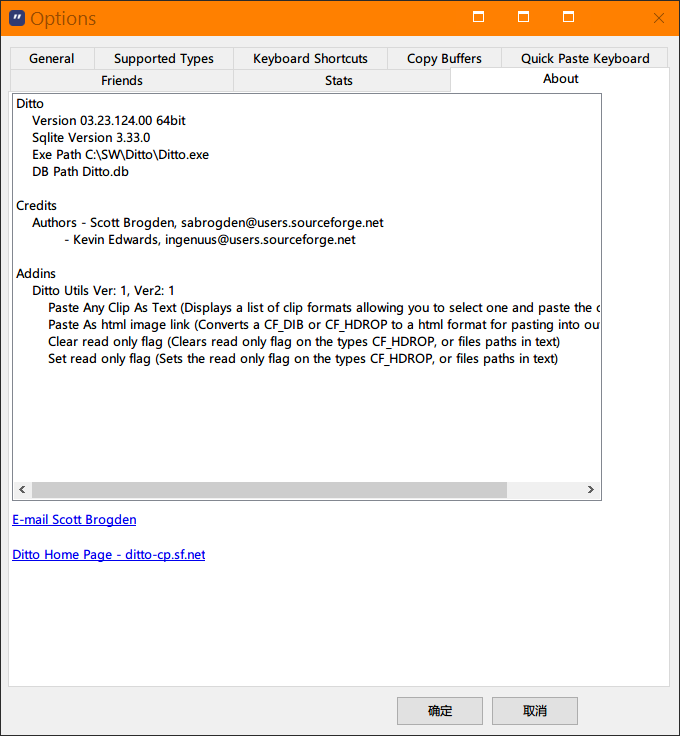Screen dimensions: 680x736
Task: Click the Ditto app icon in title bar
Action: point(15,18)
